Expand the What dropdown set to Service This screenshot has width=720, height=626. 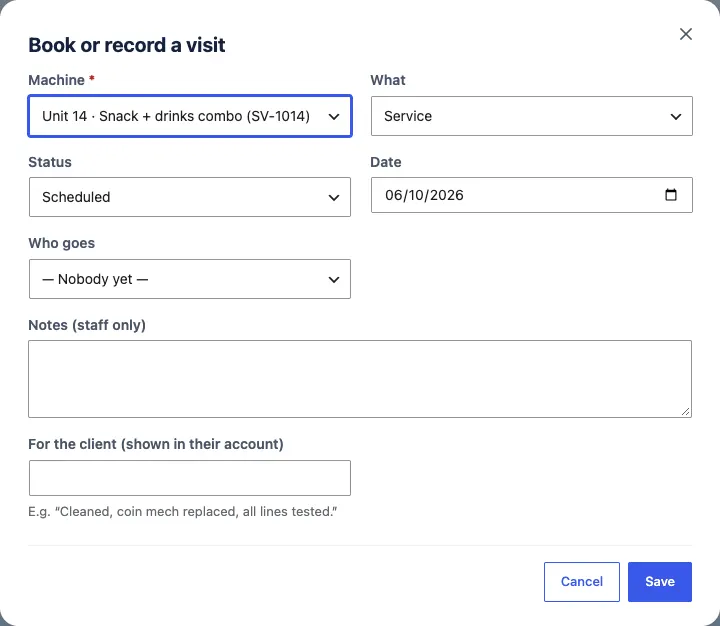[532, 116]
